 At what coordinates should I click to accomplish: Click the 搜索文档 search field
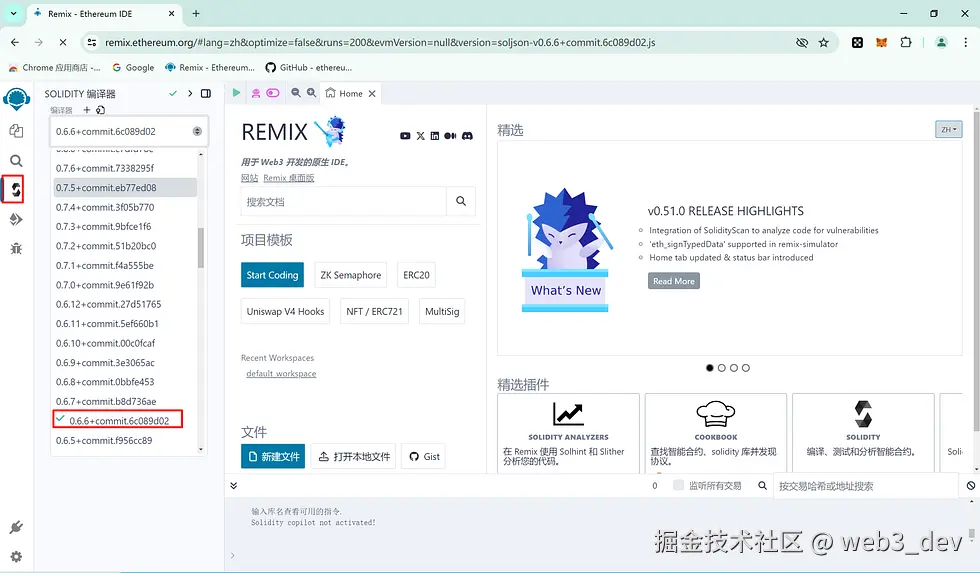point(344,201)
